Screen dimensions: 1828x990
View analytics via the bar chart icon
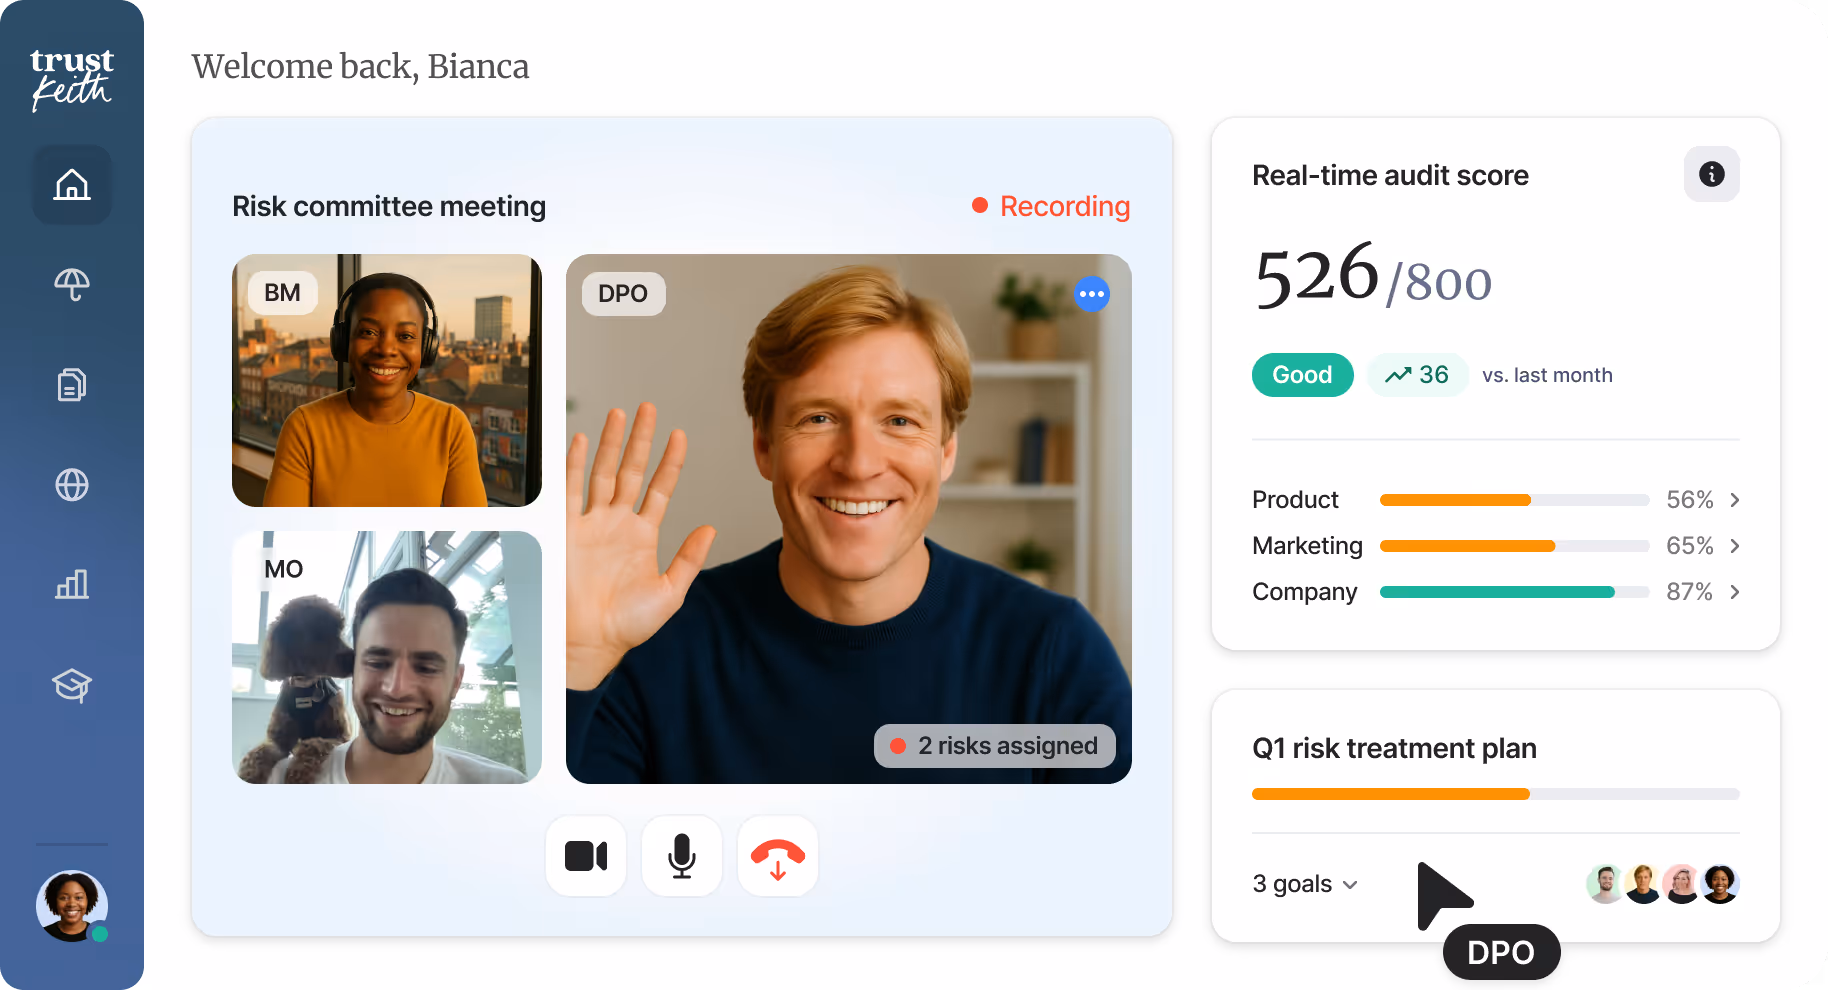71,585
